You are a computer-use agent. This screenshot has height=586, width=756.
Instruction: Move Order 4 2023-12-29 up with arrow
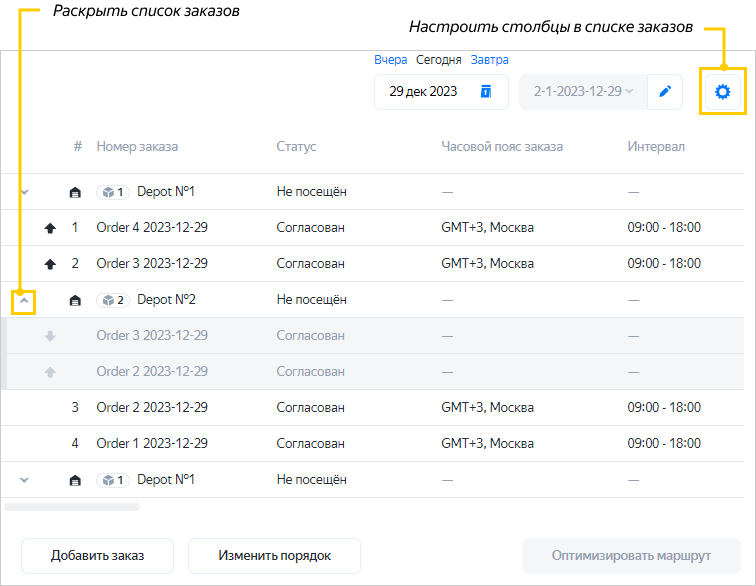[50, 228]
